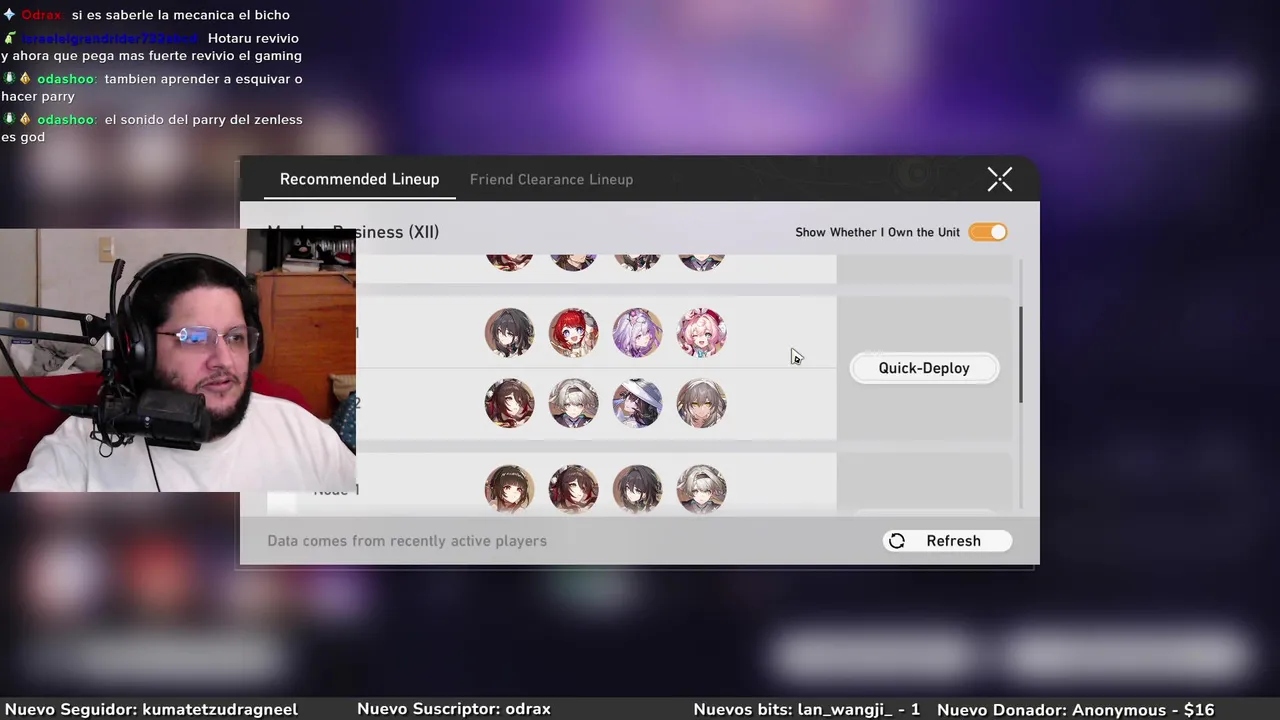Select the character wearing a white hat
This screenshot has height=720, width=1280.
click(637, 403)
